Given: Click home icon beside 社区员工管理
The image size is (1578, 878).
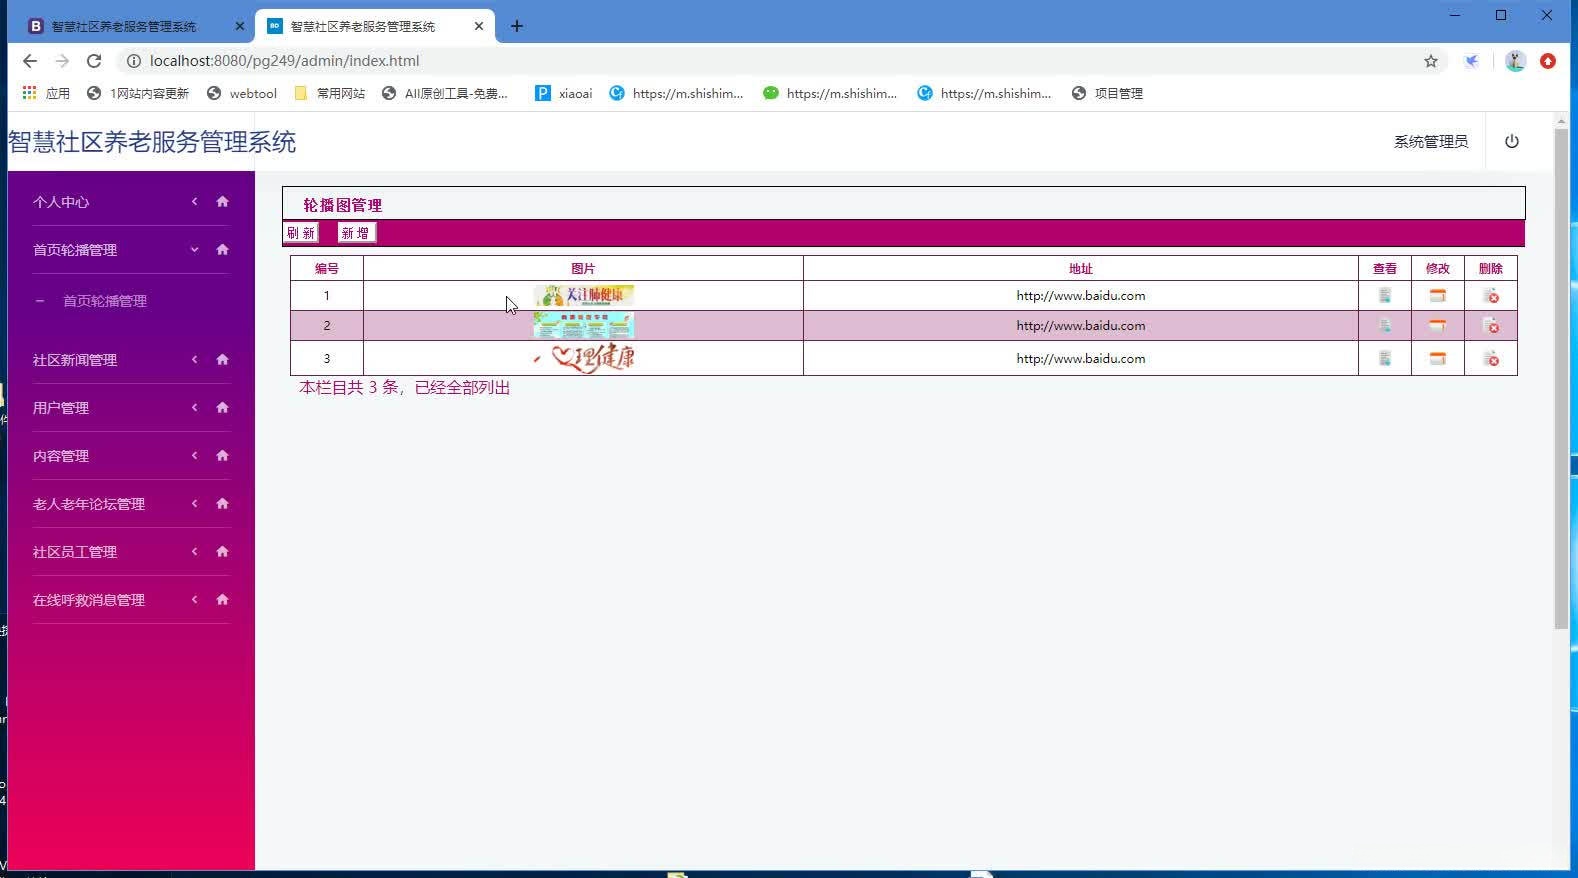Looking at the screenshot, I should pos(223,552).
